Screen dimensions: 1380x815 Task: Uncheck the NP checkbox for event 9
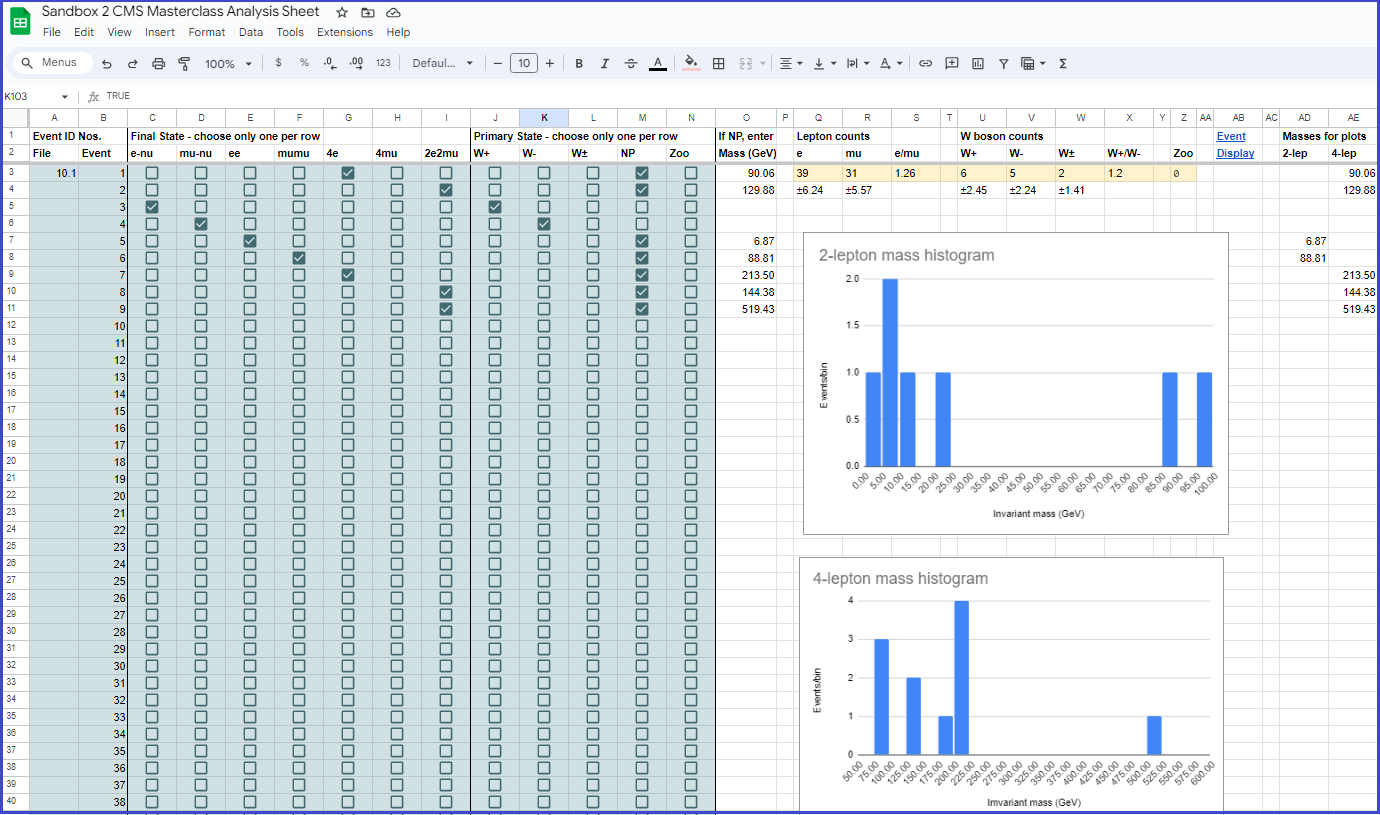(642, 309)
